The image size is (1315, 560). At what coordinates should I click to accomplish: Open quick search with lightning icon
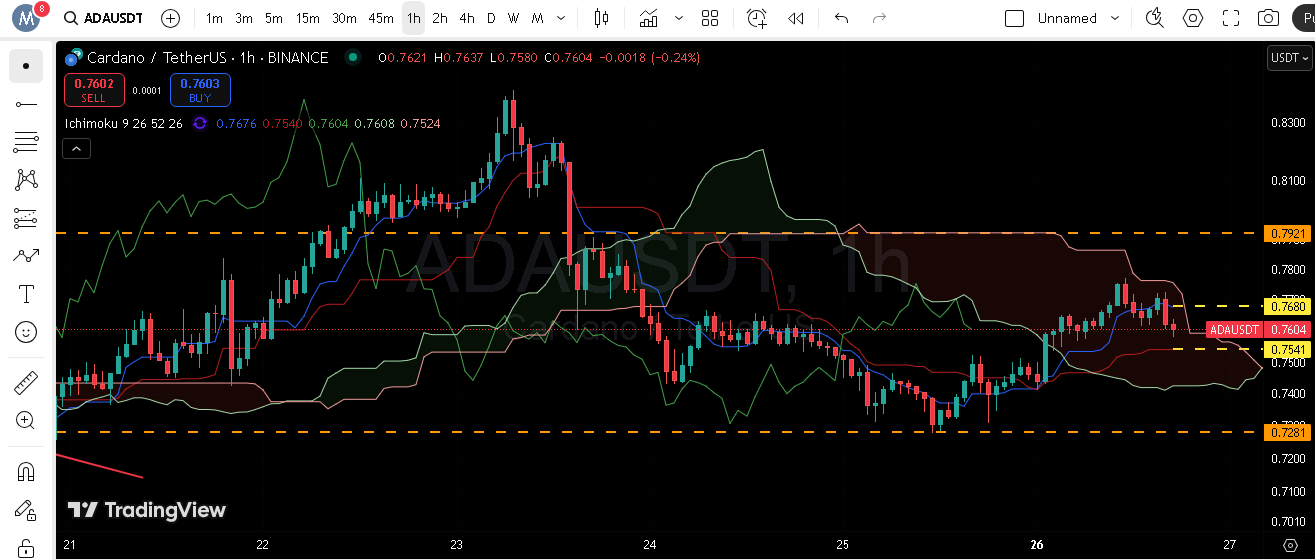pos(1155,18)
